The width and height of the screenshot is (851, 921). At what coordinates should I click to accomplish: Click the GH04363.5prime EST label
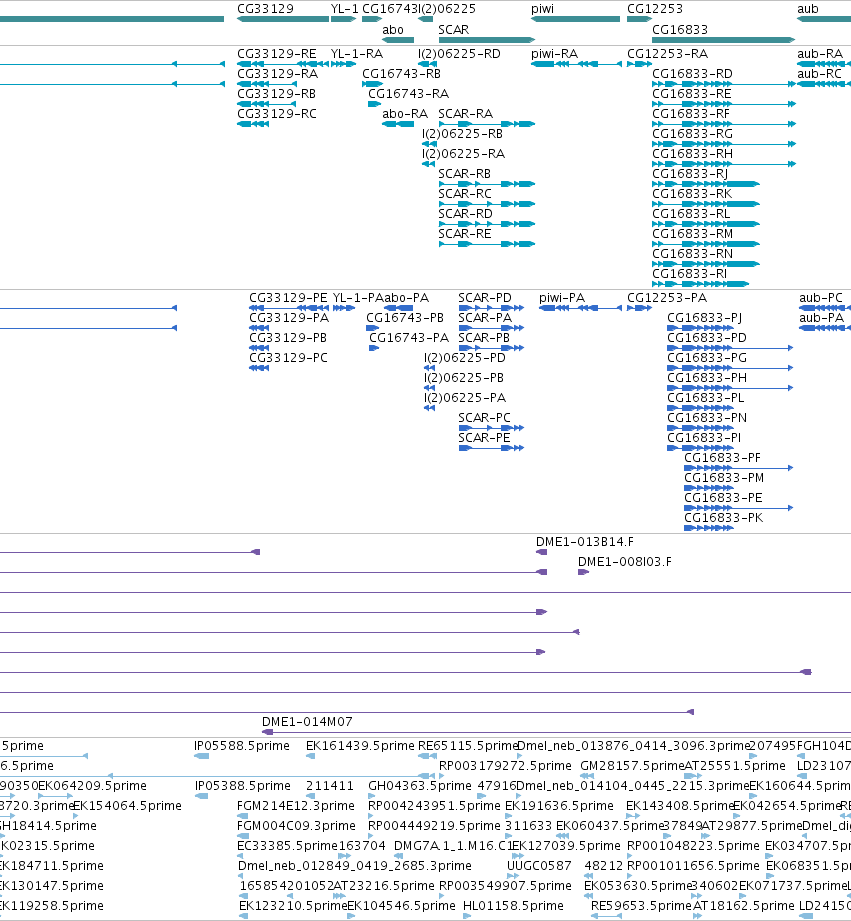[x=419, y=786]
